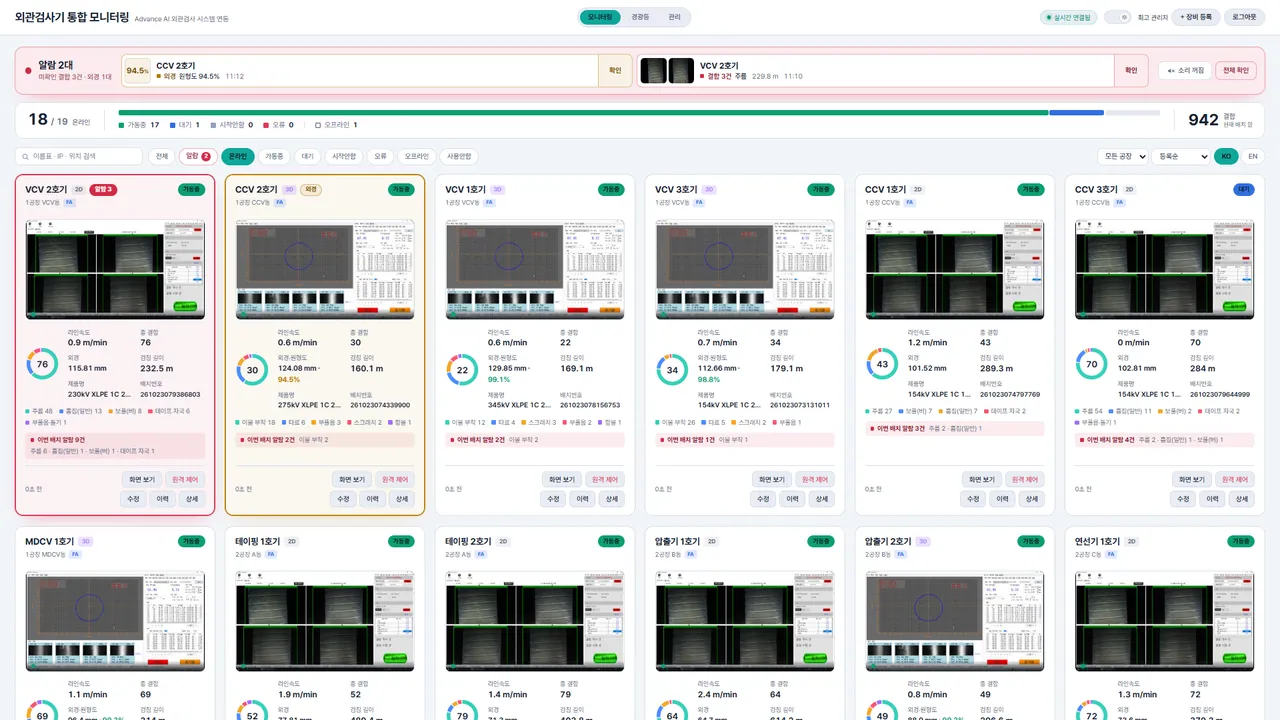Open the 모든 공장 factory dropdown
Screen dimensions: 1280x720
click(1123, 156)
